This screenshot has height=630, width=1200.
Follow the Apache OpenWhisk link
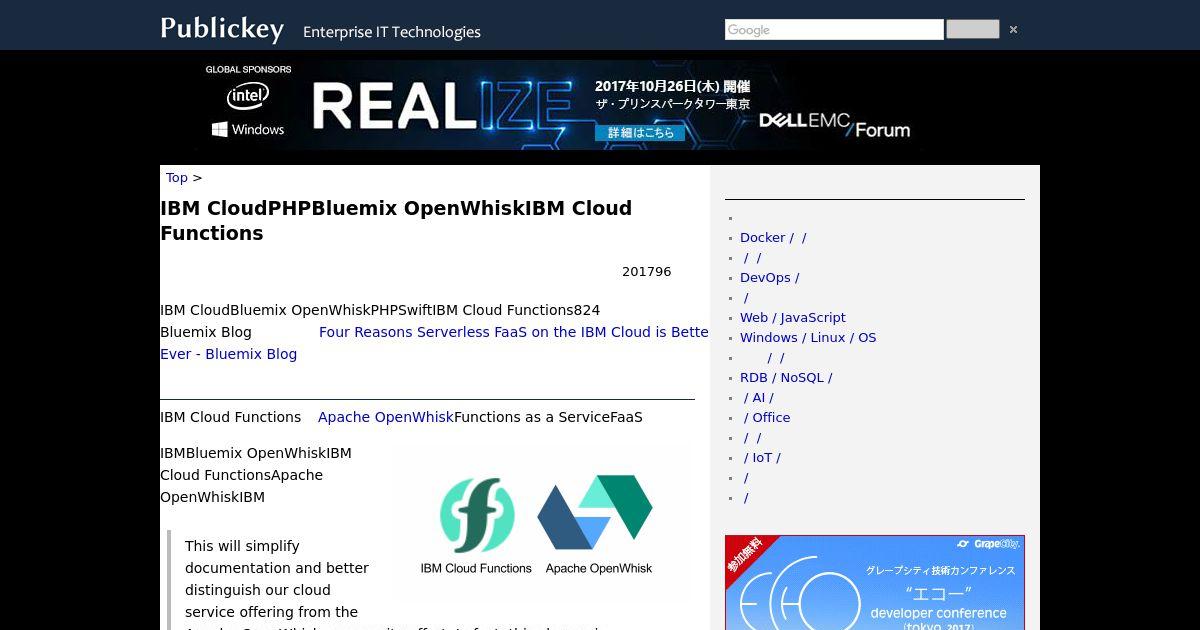coord(386,417)
